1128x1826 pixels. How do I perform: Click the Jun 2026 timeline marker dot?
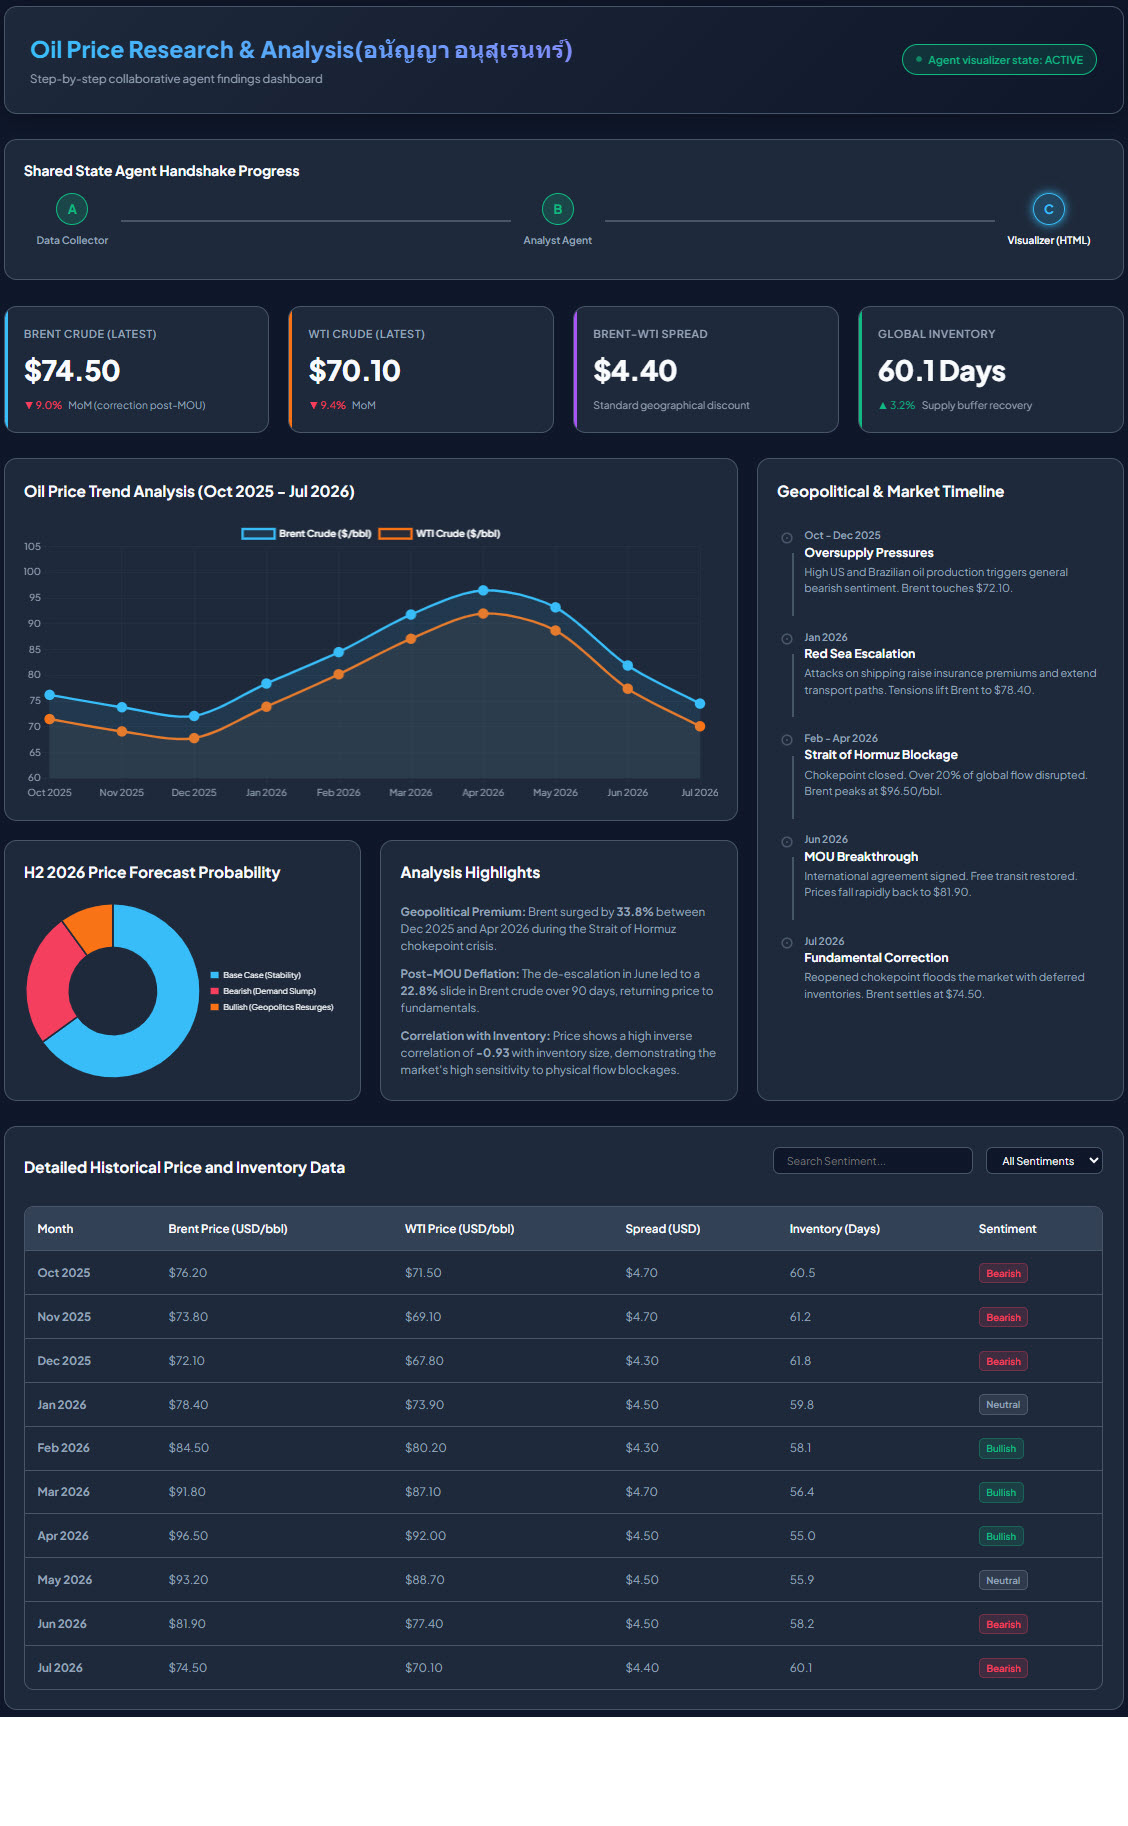pyautogui.click(x=787, y=842)
